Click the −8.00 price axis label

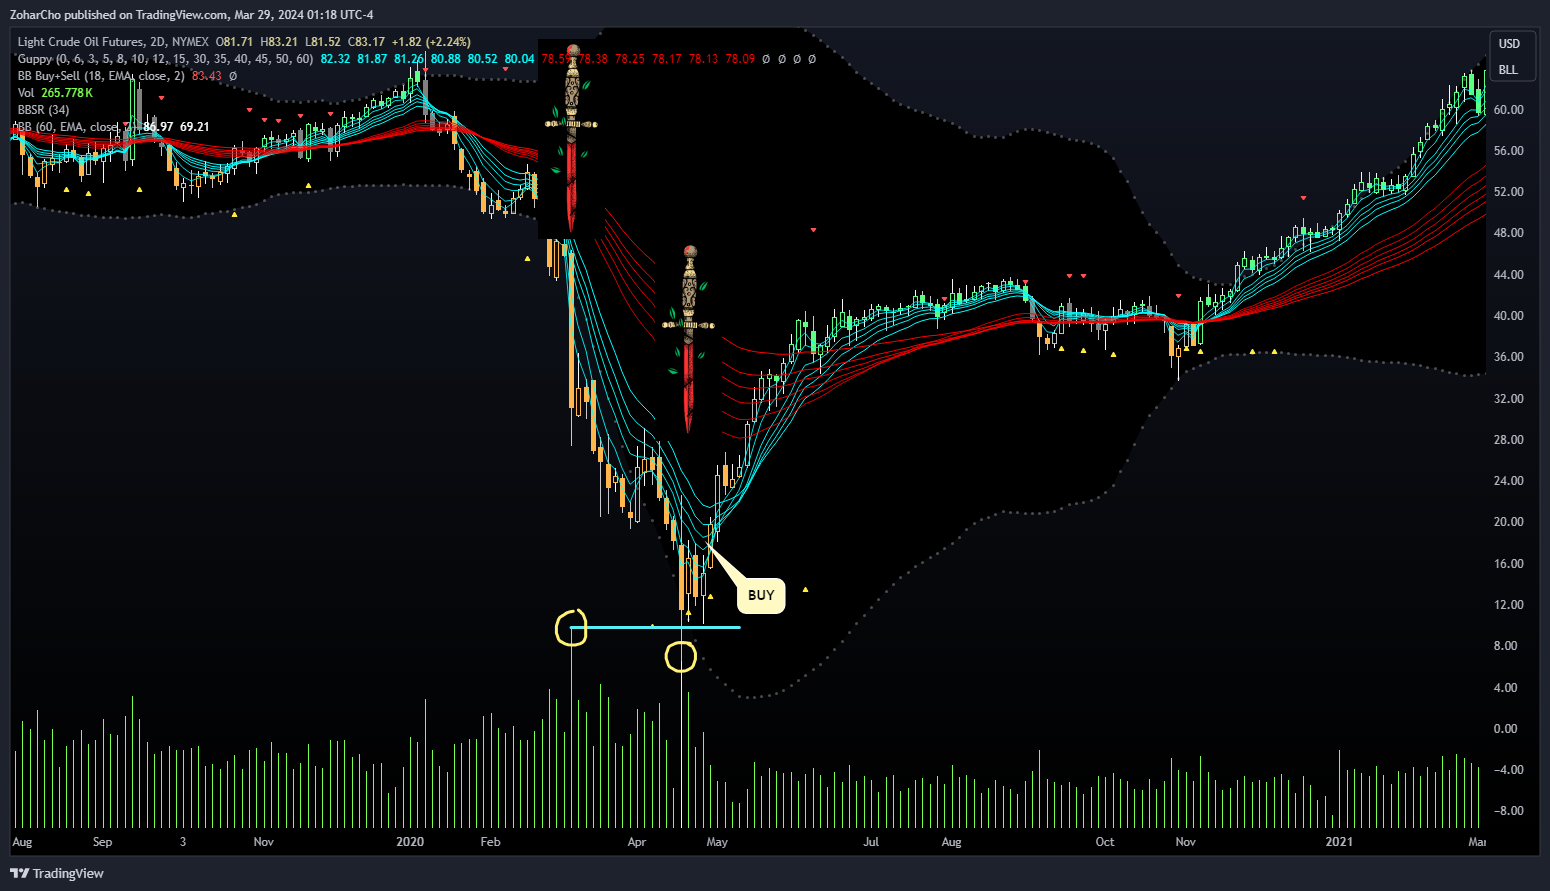pyautogui.click(x=1508, y=811)
